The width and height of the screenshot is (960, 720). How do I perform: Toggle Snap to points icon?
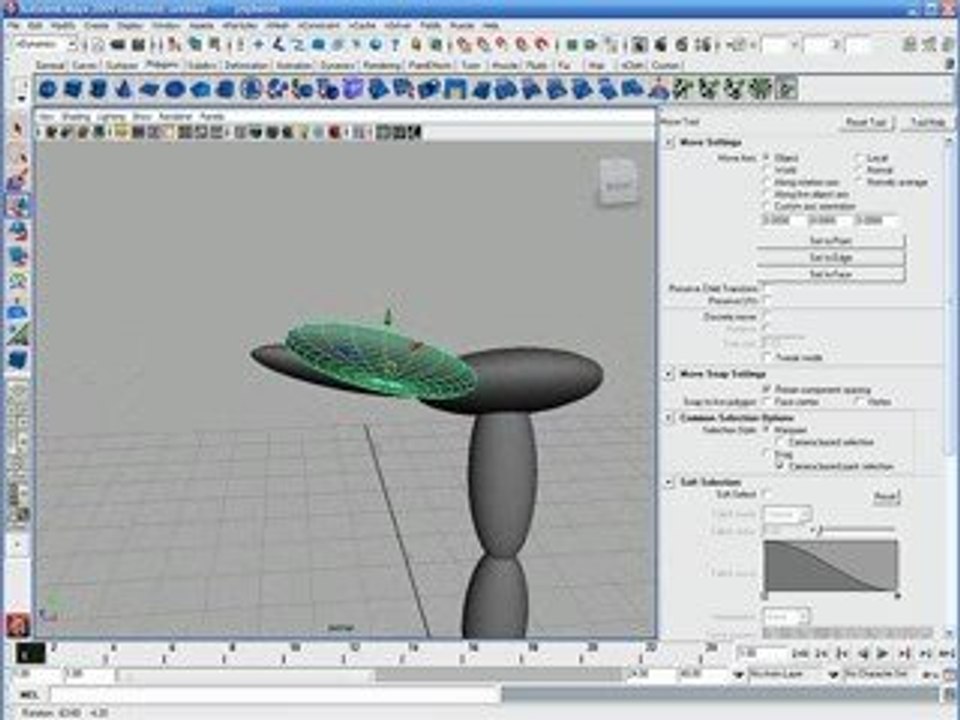coord(503,44)
